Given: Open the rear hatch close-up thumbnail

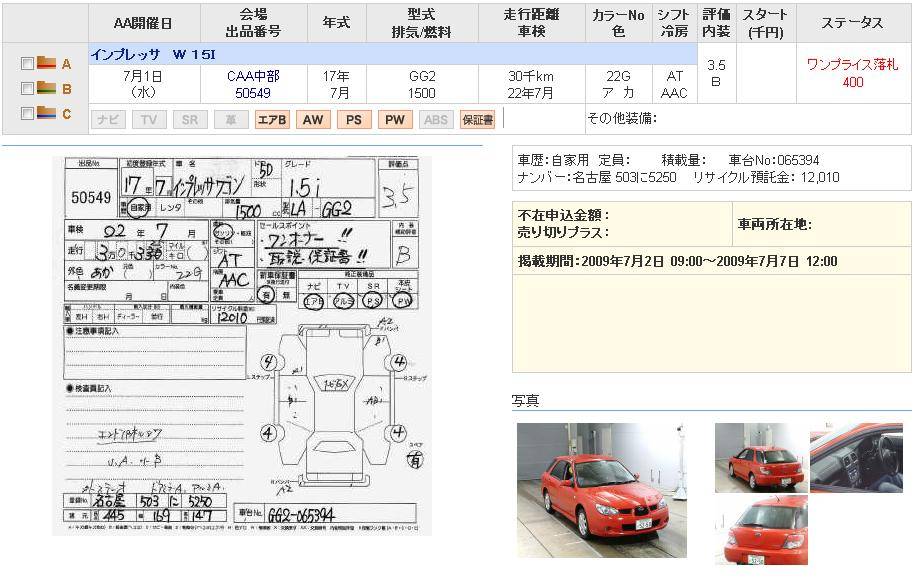Looking at the screenshot, I should [761, 530].
